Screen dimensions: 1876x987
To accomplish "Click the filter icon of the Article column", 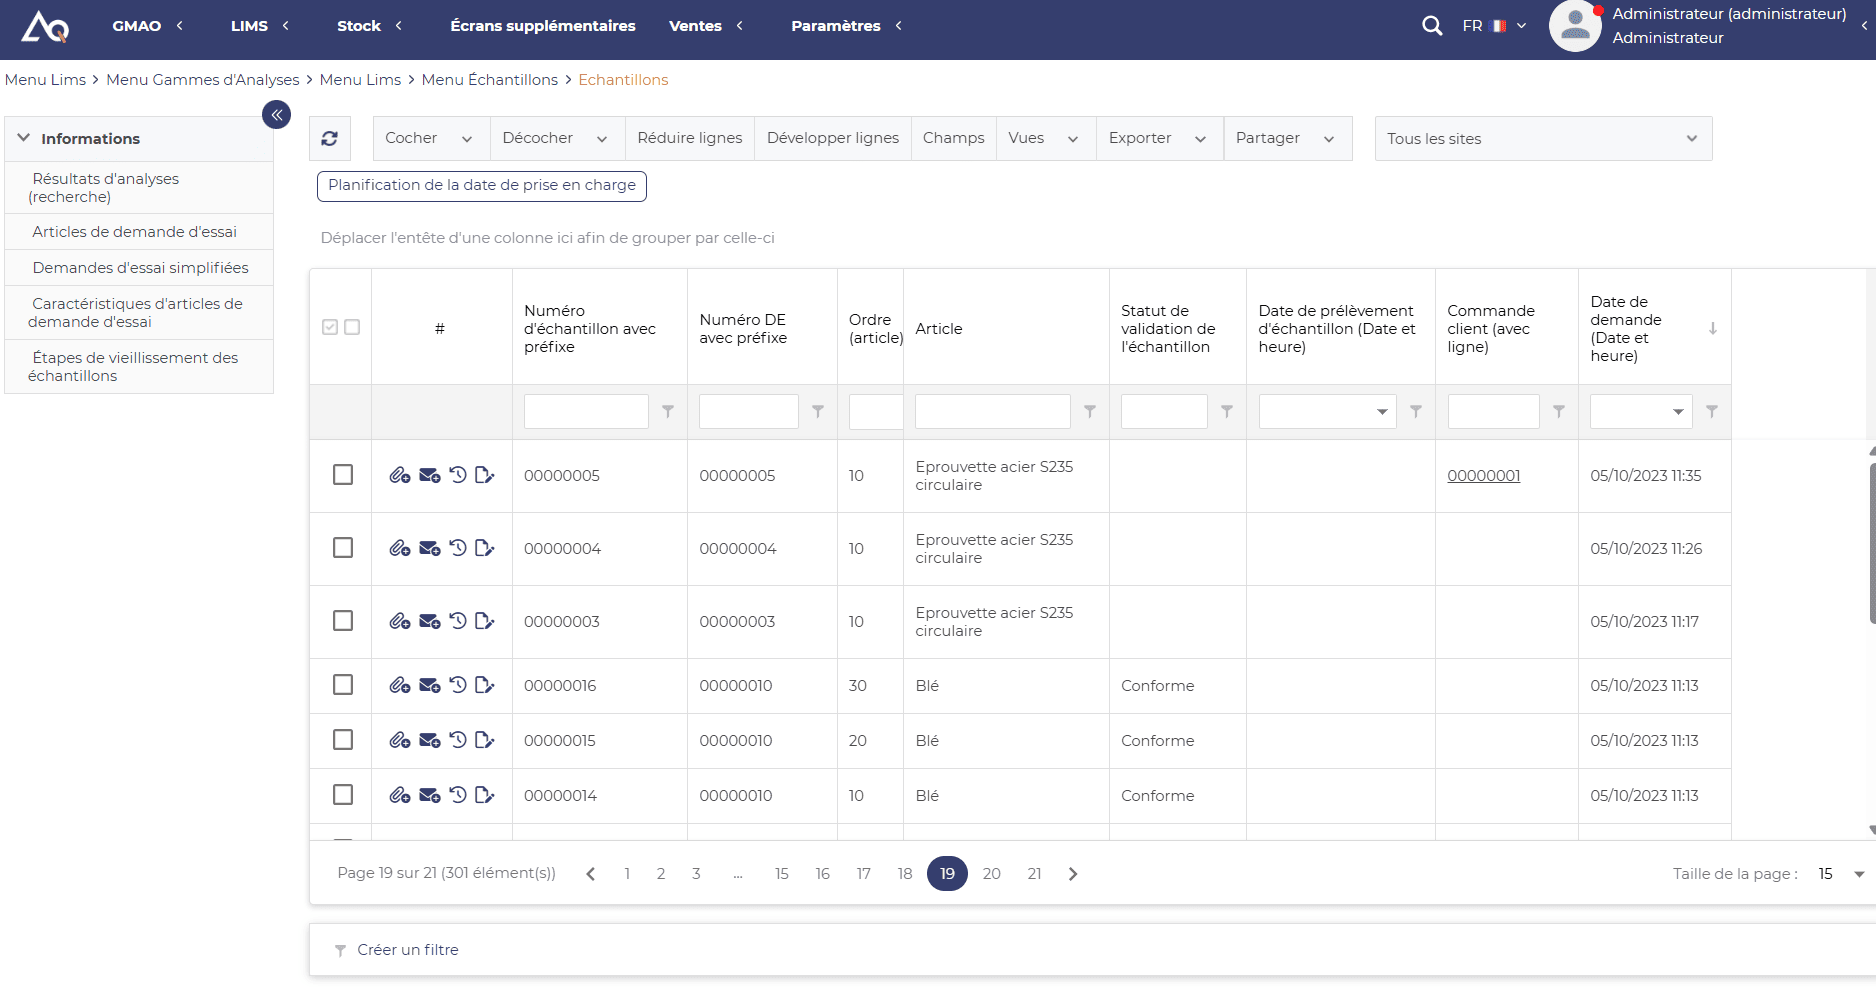I will pos(1090,412).
